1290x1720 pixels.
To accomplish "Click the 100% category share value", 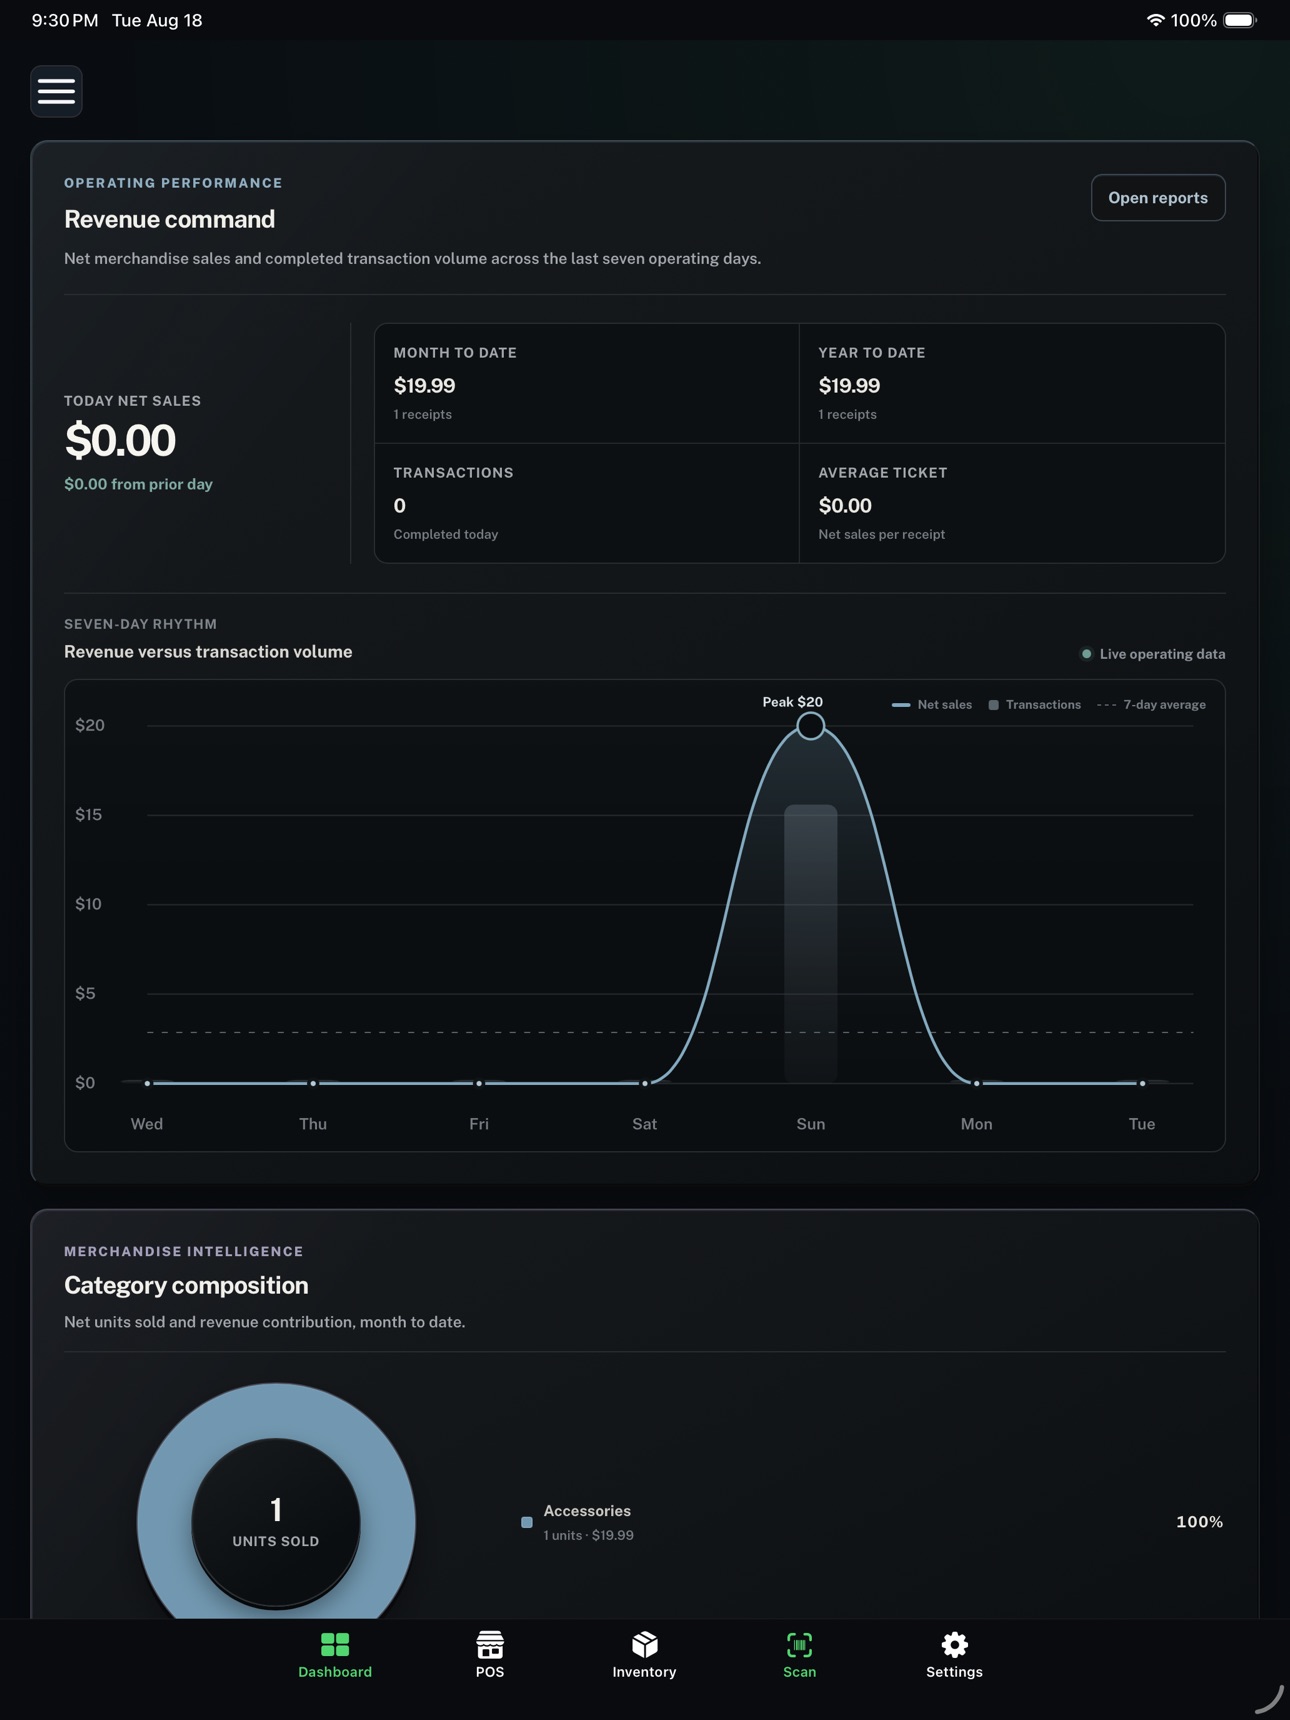I will pos(1200,1522).
